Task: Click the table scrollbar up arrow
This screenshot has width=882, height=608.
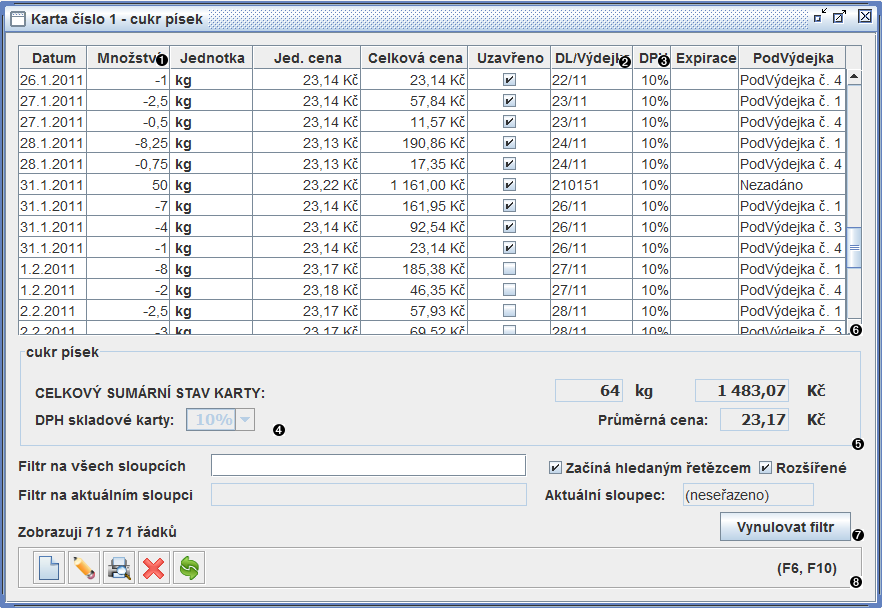Action: [854, 77]
